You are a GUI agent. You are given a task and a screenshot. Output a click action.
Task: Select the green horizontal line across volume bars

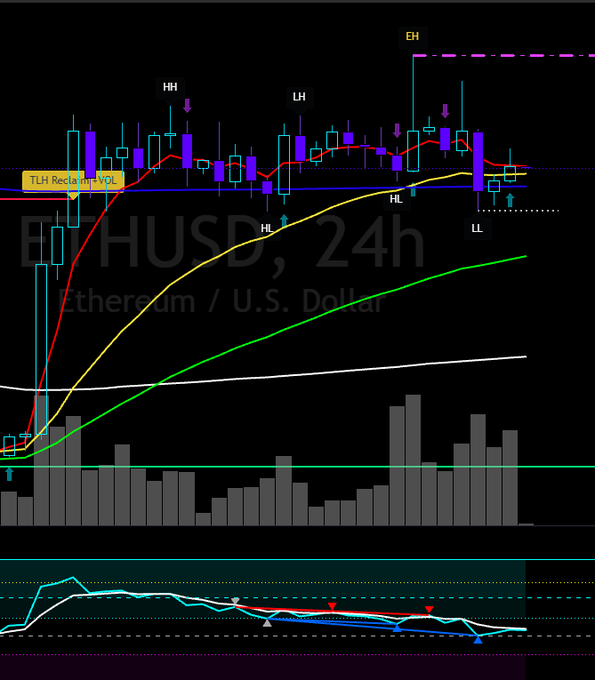click(x=298, y=467)
